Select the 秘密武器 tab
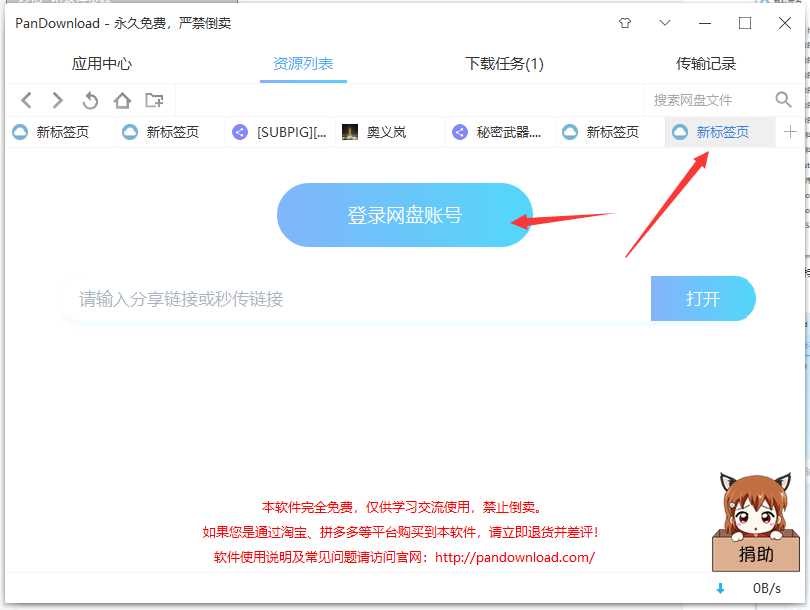Image resolution: width=810 pixels, height=610 pixels. pyautogui.click(x=501, y=132)
